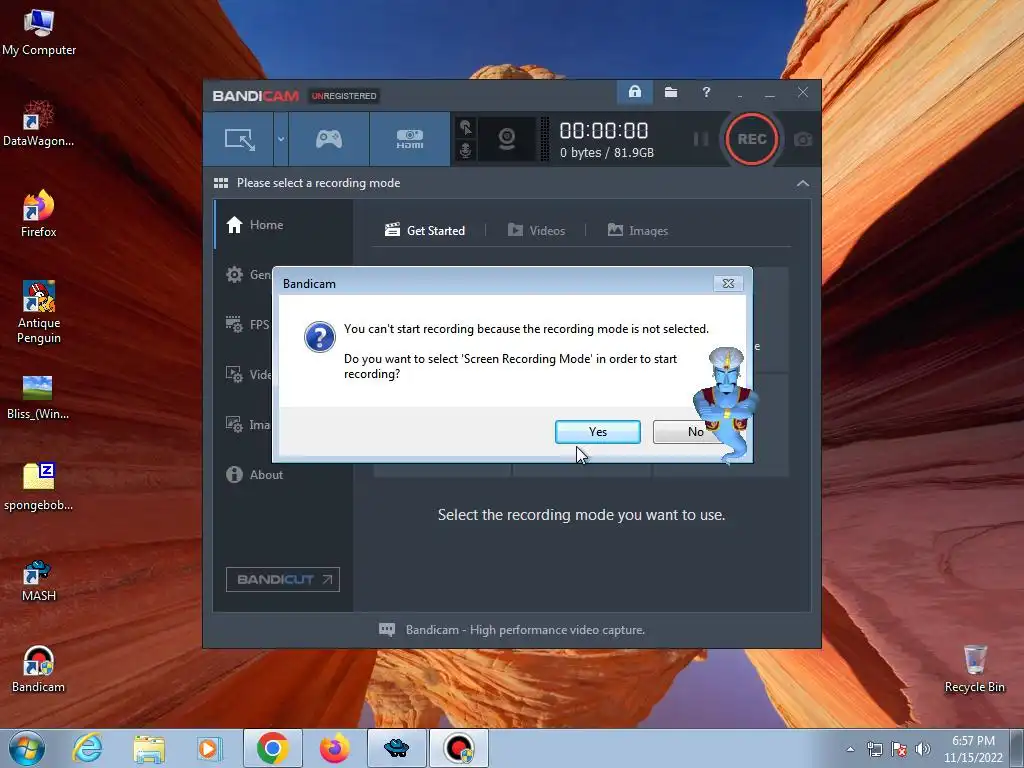This screenshot has width=1024, height=768.
Task: Open the output folder icon
Action: point(671,92)
